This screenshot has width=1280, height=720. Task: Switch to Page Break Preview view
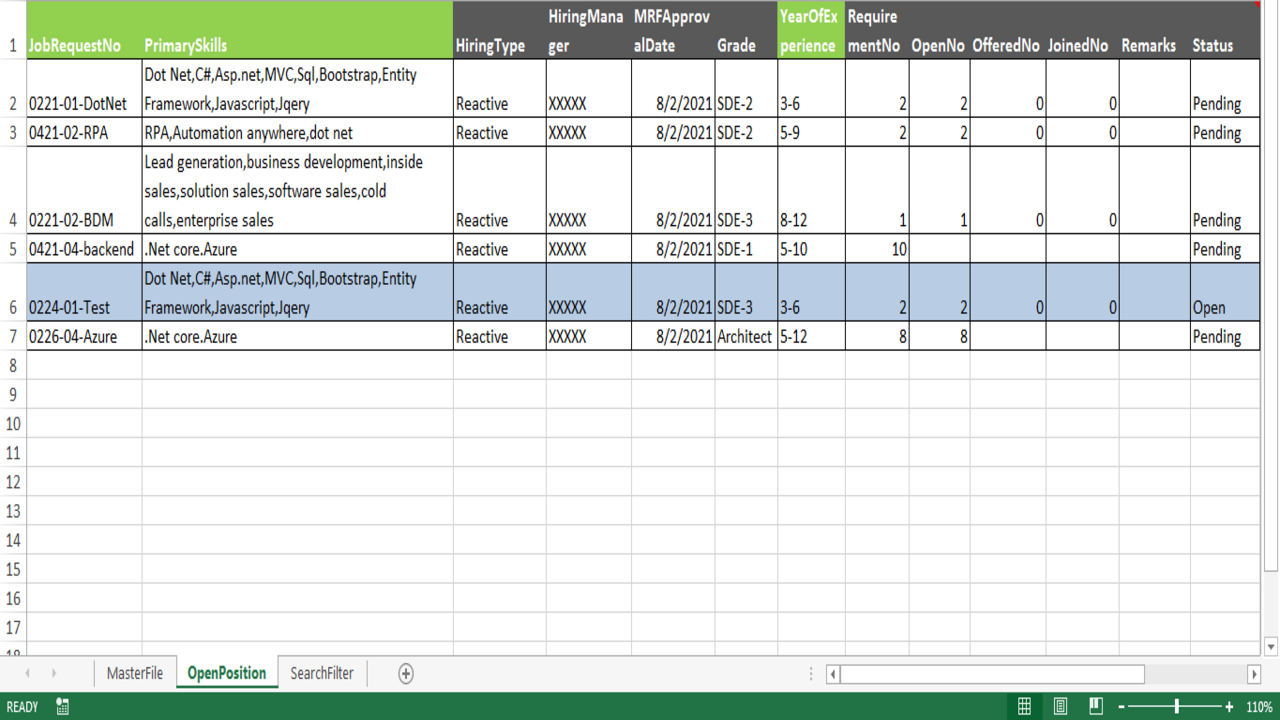(1096, 707)
